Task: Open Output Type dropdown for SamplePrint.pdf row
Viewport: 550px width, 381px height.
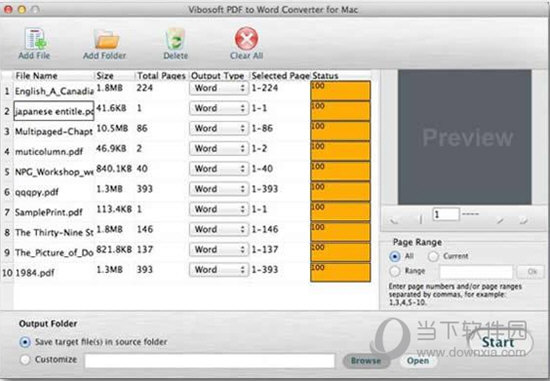Action: click(219, 209)
